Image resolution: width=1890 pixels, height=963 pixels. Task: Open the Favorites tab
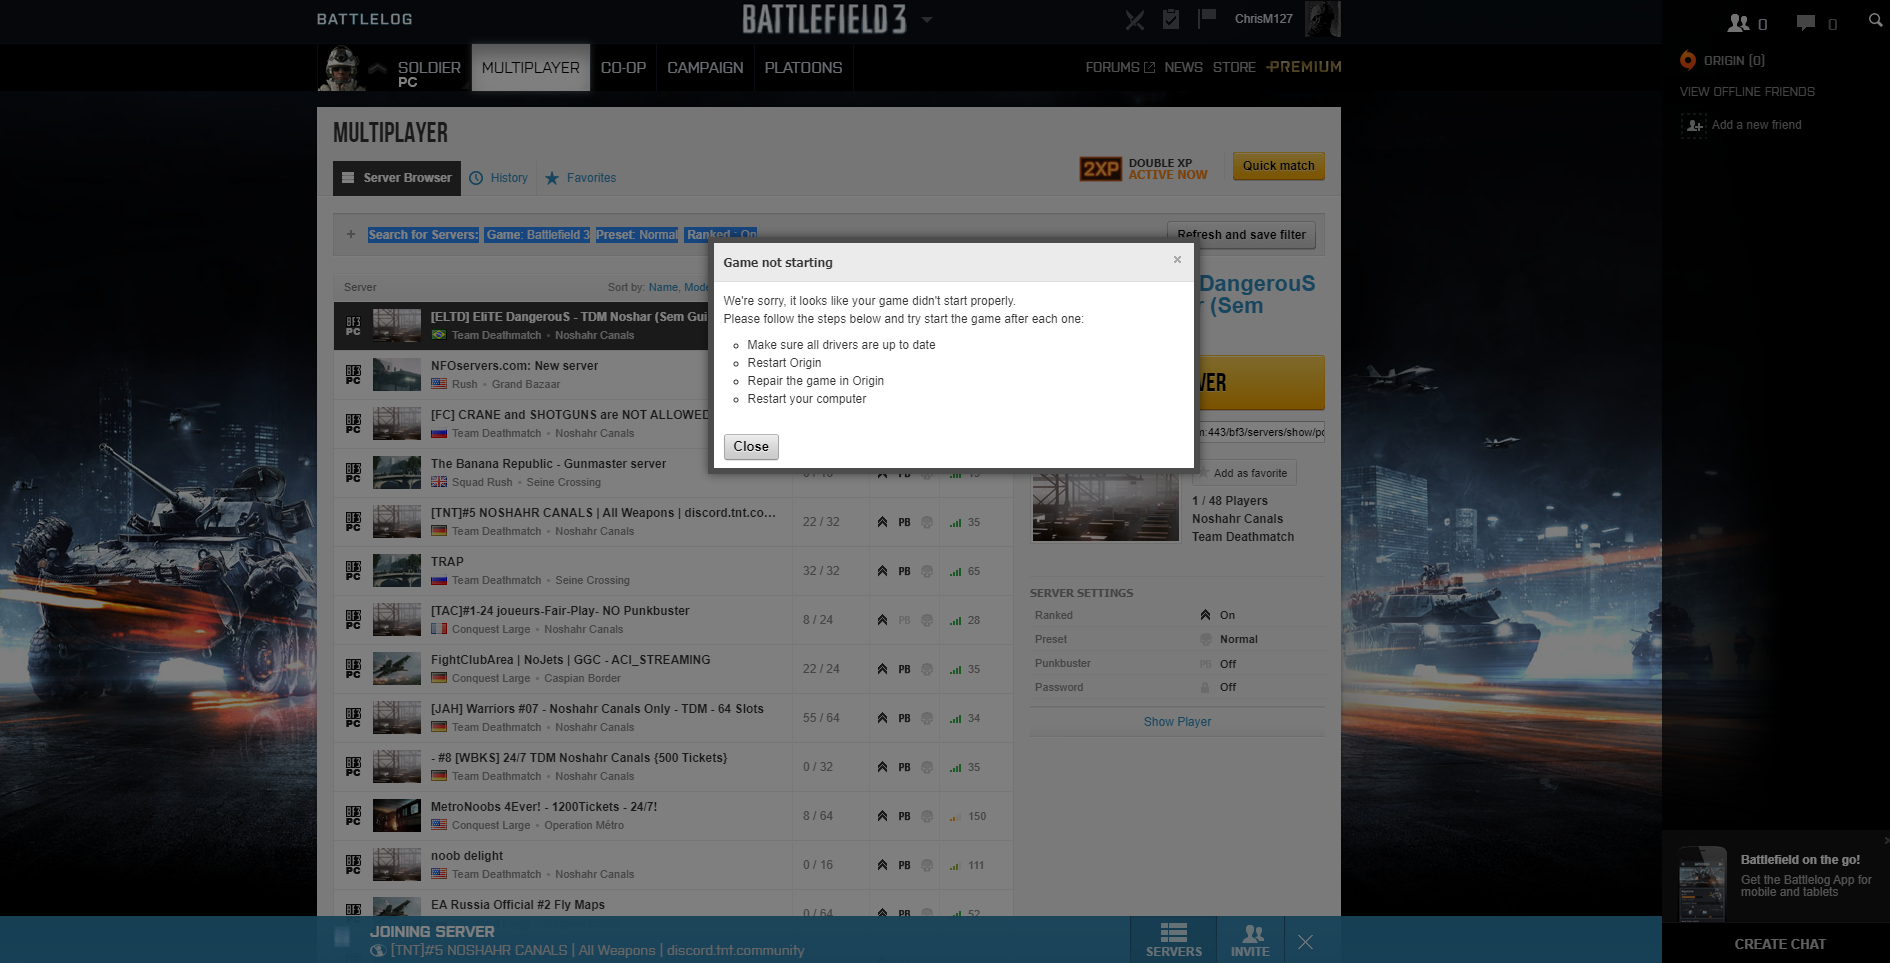click(580, 178)
